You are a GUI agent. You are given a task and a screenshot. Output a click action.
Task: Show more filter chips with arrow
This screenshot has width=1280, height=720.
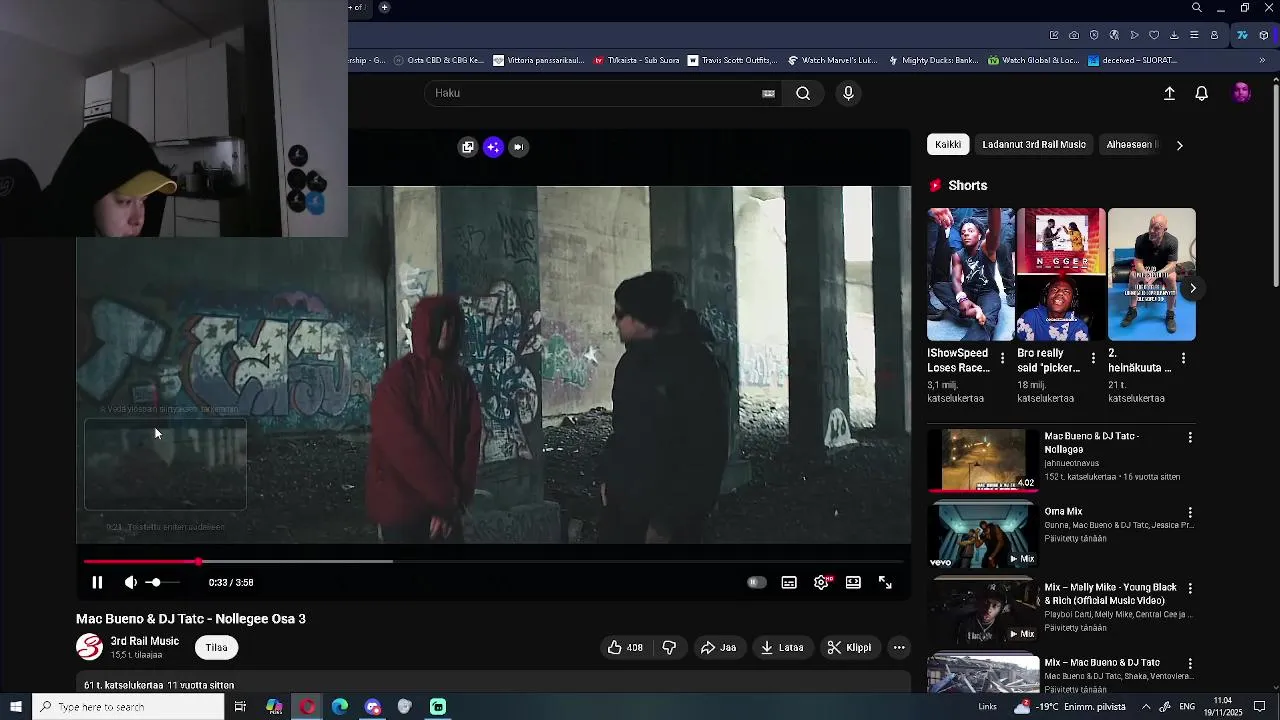(x=1179, y=145)
